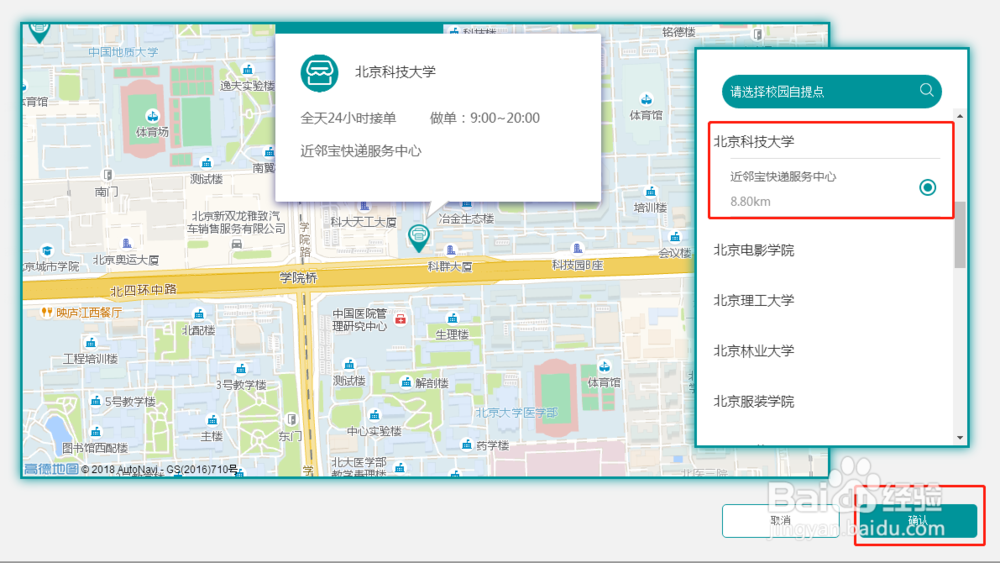This screenshot has height=563, width=1000.
Task: Click the 做单：9:00~20:00 hours text
Action: (485, 118)
